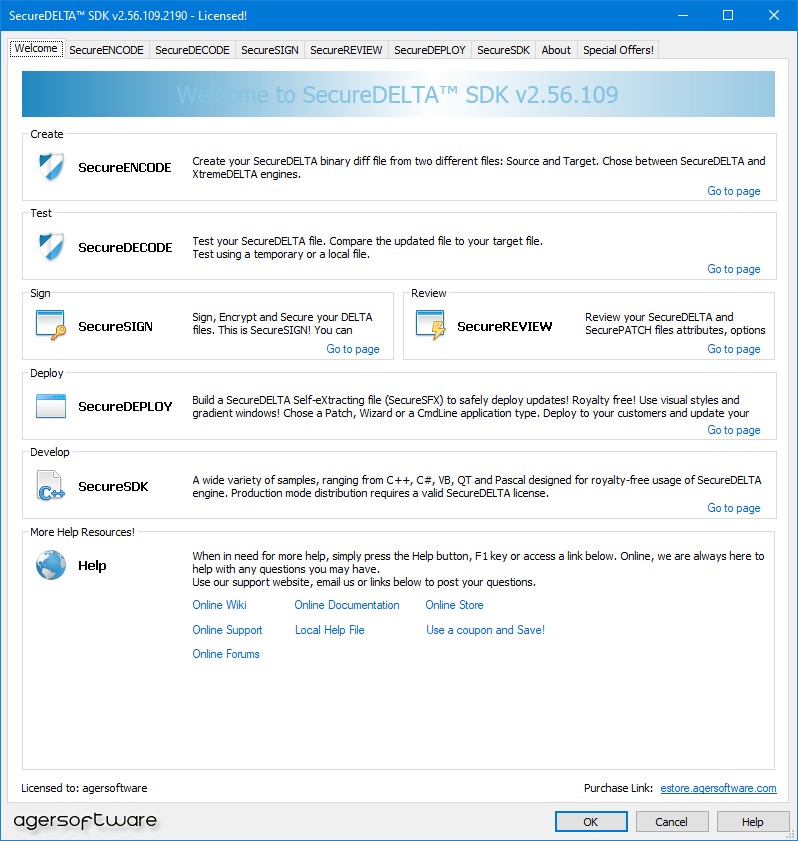Click the SecureSDK C++ file icon
Viewport: 798px width, 841px height.
[x=51, y=485]
